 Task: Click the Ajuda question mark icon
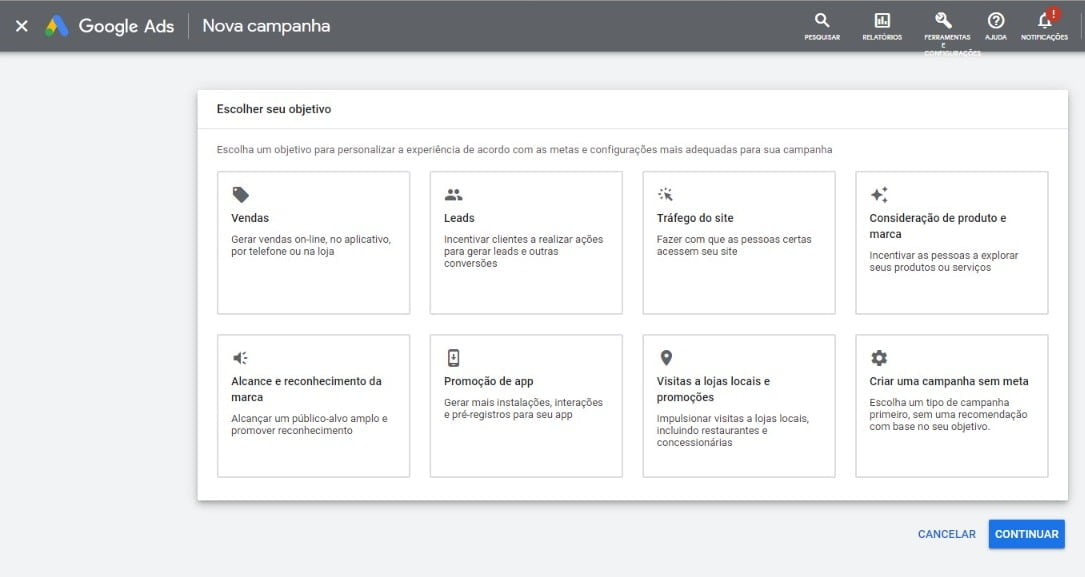point(996,21)
